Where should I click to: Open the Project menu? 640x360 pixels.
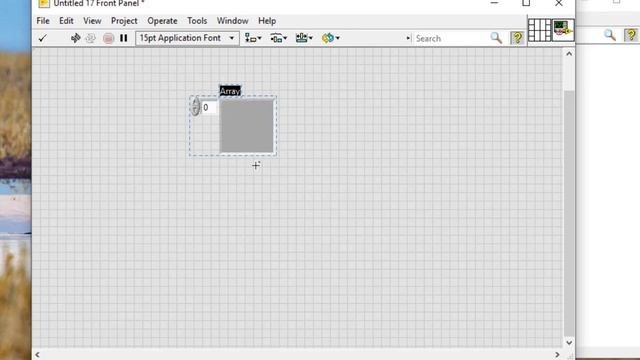coord(124,21)
